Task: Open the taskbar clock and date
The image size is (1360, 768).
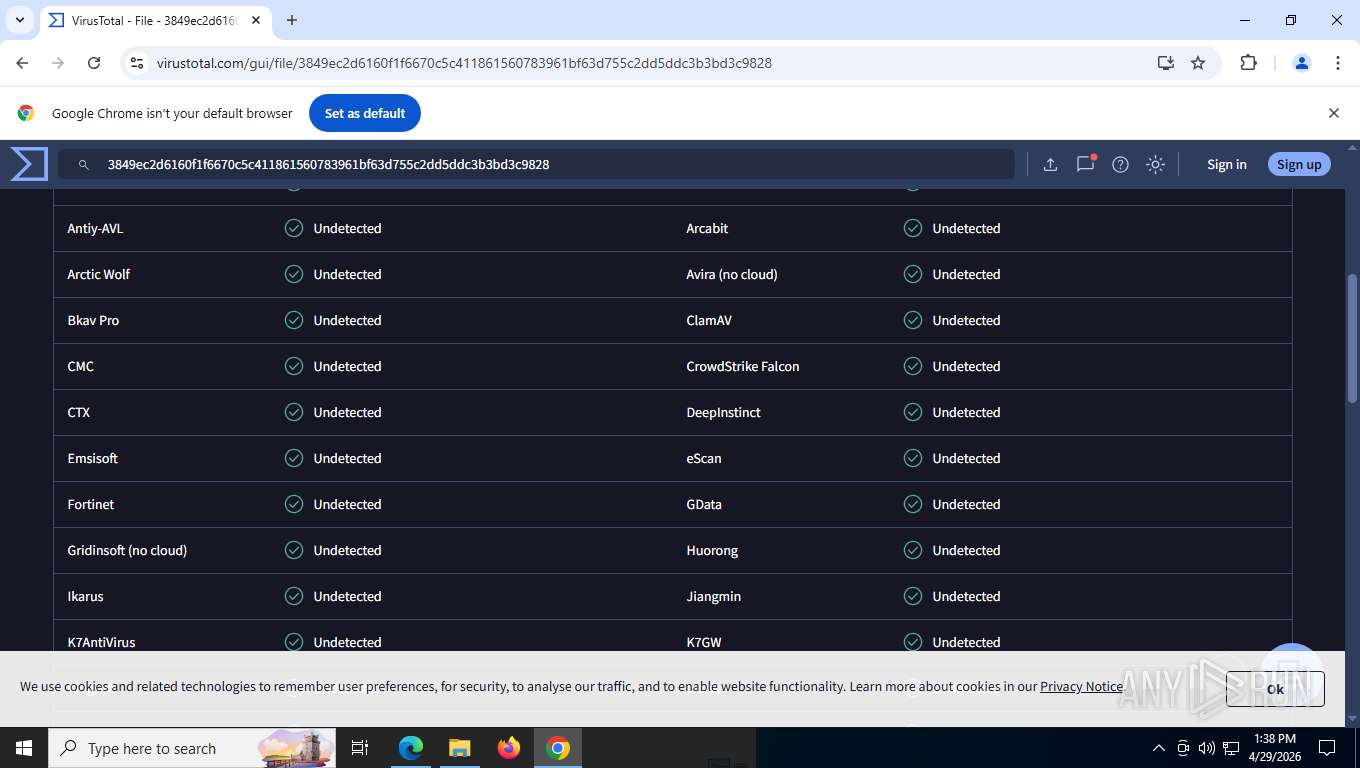Action: coord(1273,748)
